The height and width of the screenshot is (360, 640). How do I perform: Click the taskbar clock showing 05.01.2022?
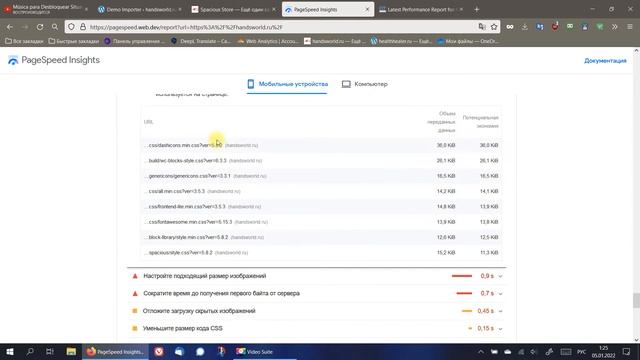click(603, 351)
